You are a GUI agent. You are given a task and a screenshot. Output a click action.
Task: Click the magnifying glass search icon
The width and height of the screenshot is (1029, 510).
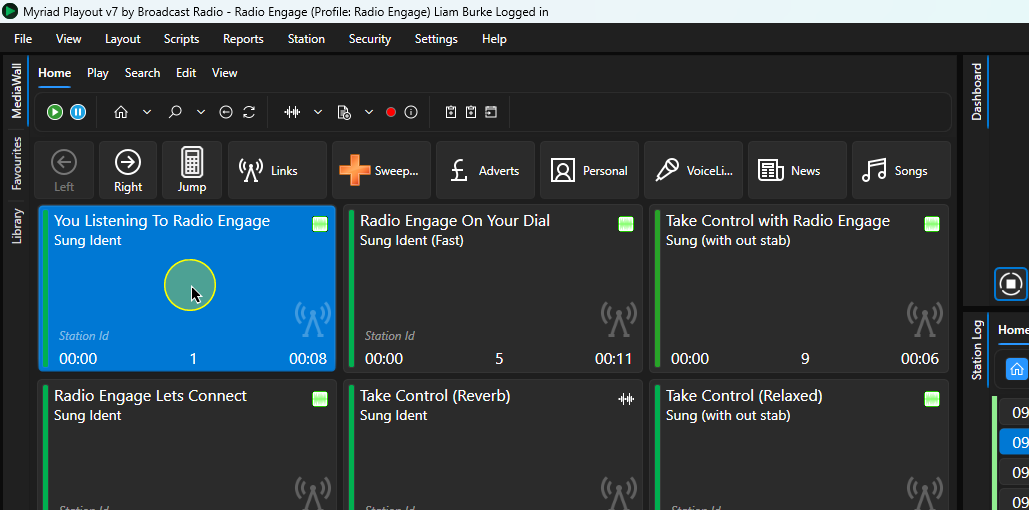175,112
